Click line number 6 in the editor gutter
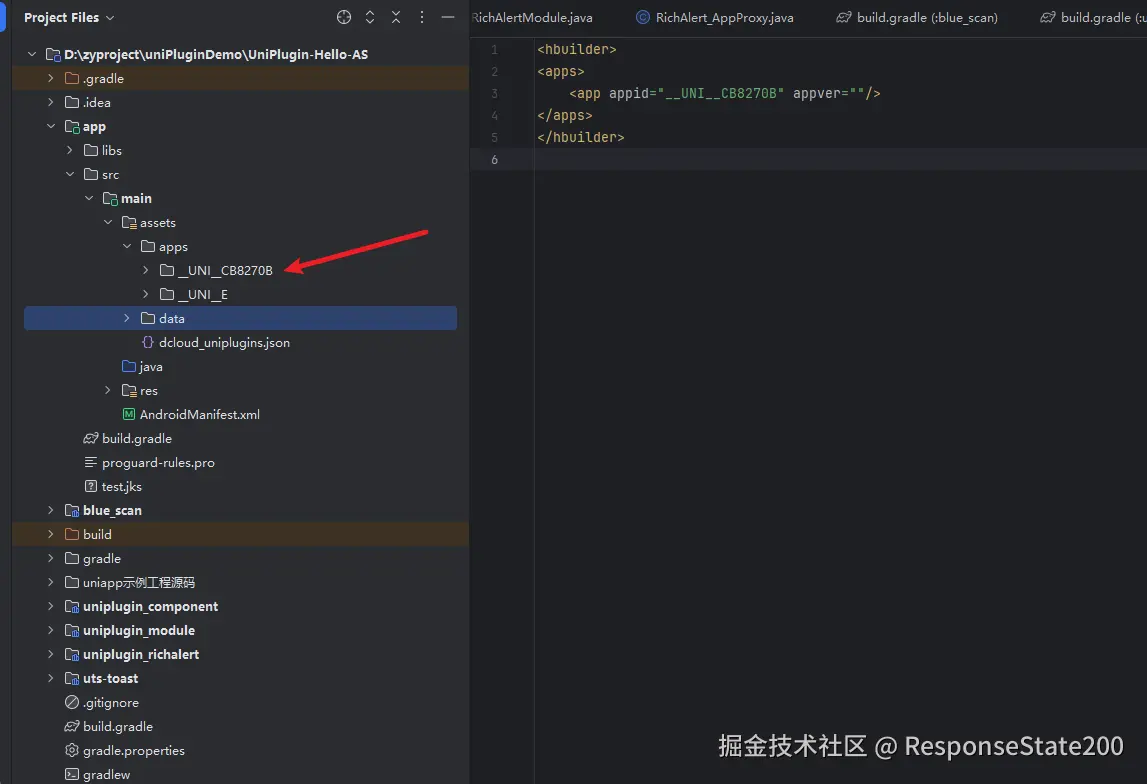 click(x=494, y=159)
